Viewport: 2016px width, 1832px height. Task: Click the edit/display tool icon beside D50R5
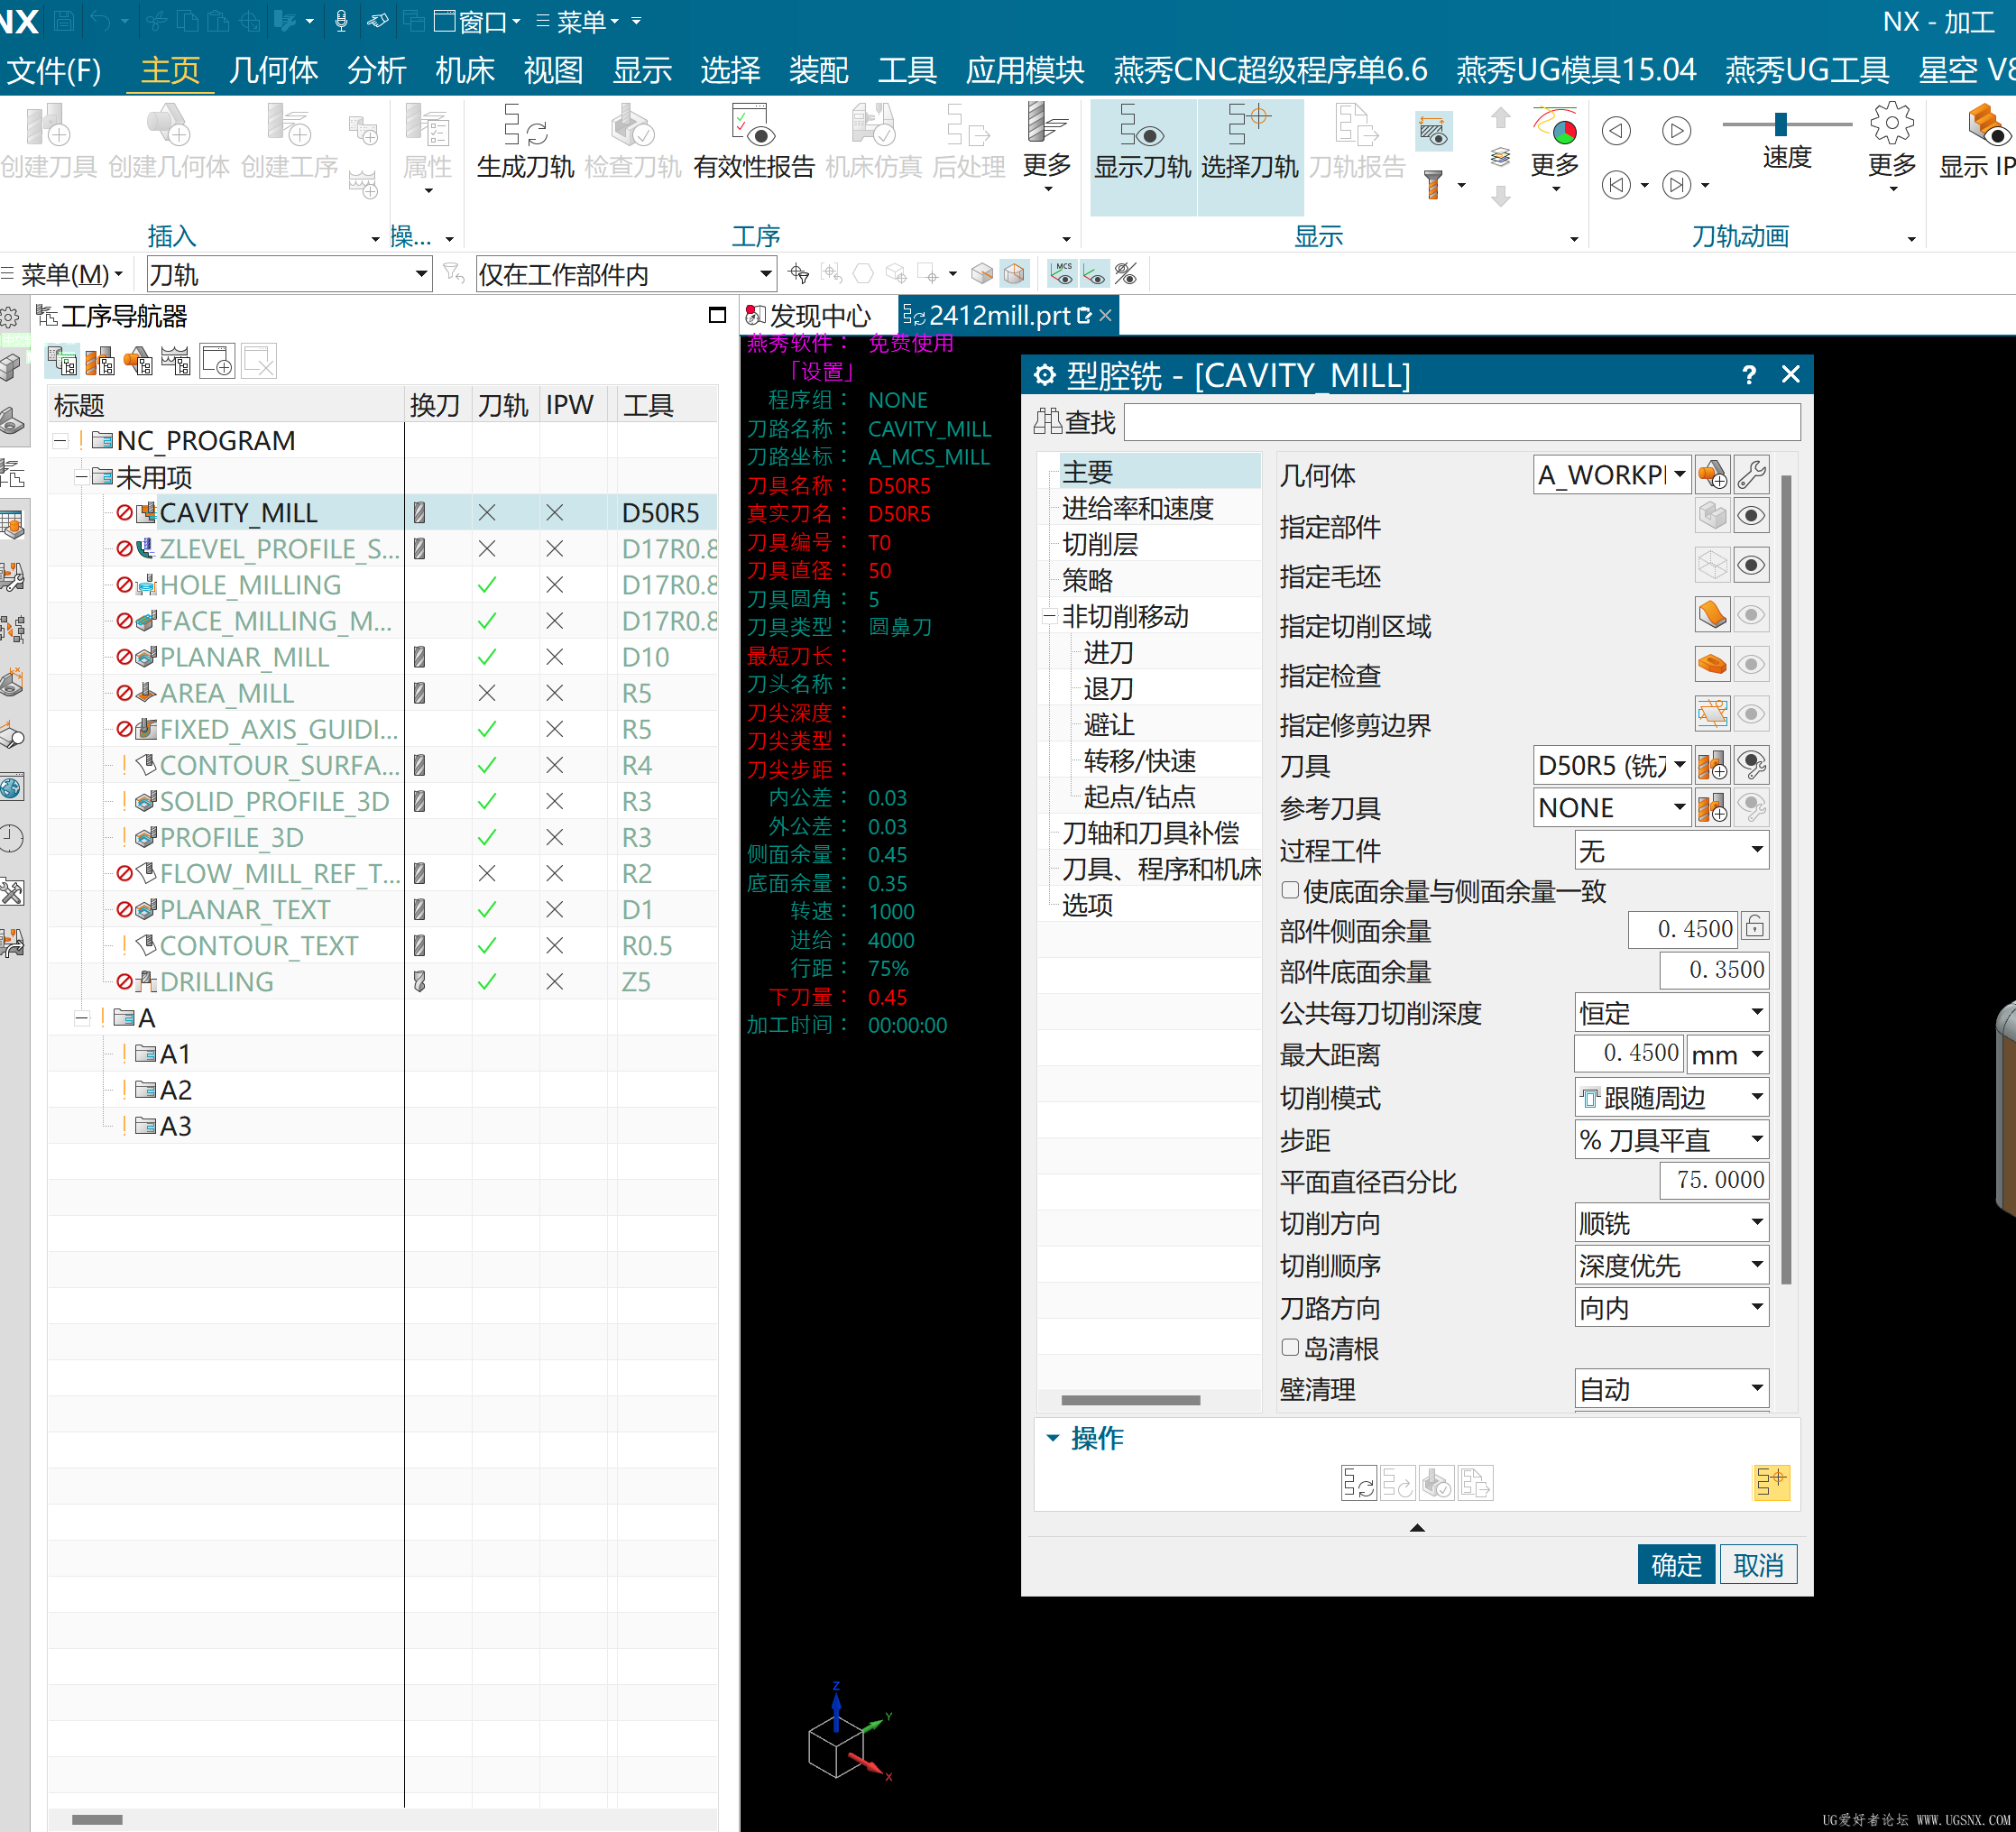(1752, 765)
